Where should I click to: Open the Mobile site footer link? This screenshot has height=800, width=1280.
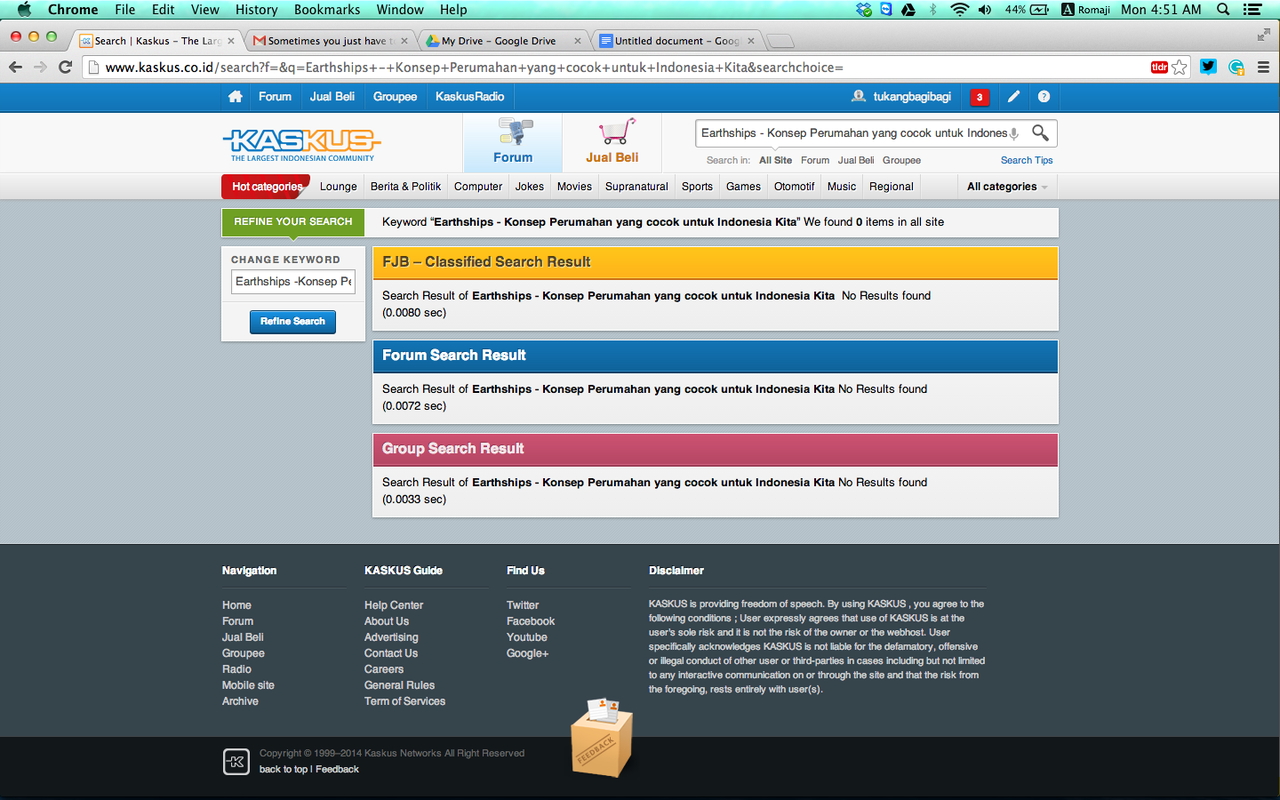click(x=248, y=685)
